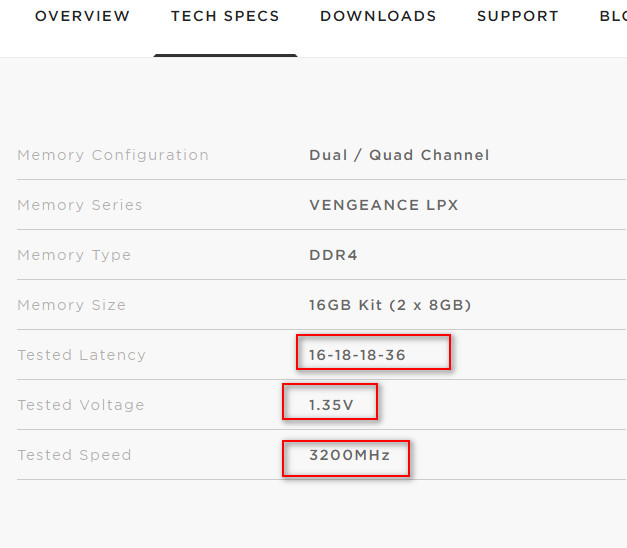Click the Memory Size label

pos(72,305)
